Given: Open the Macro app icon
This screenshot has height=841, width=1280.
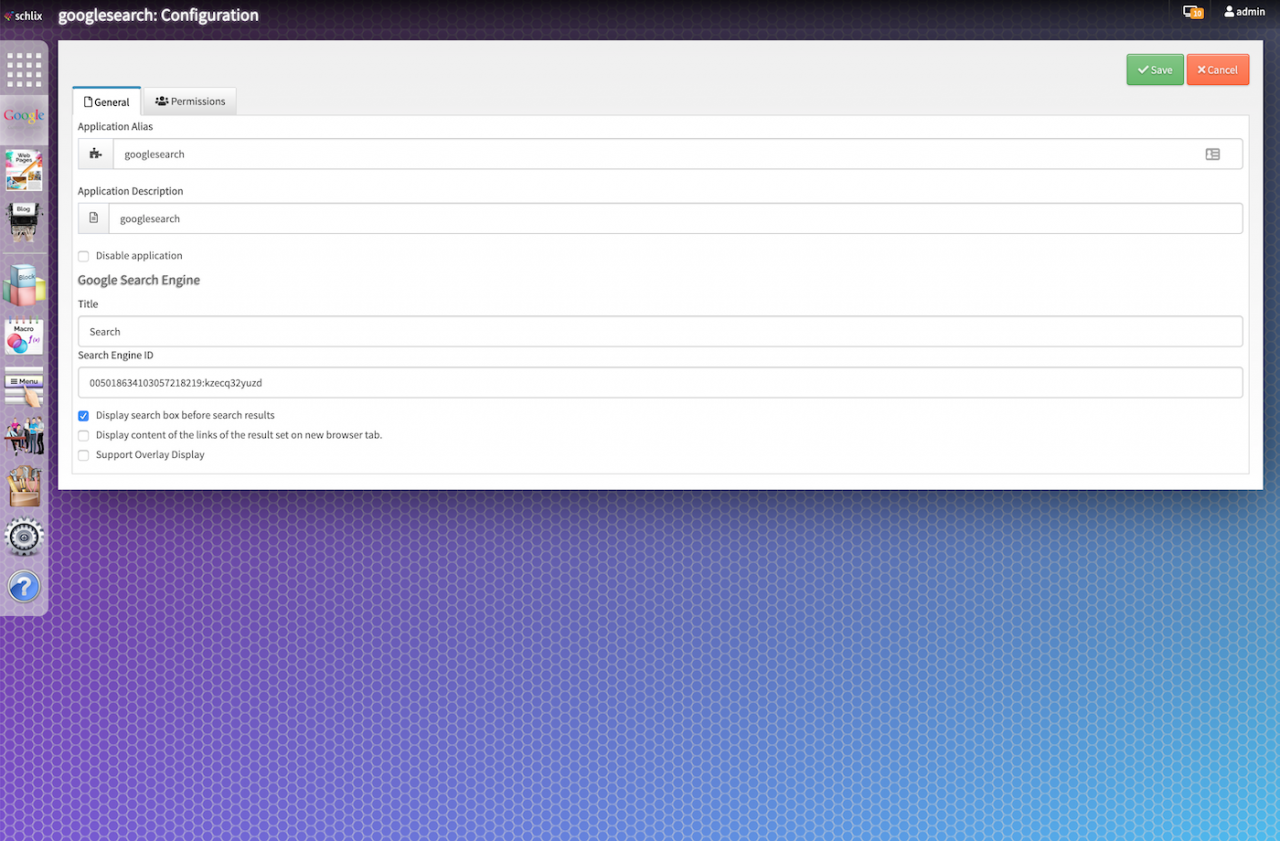Looking at the screenshot, I should [x=24, y=337].
